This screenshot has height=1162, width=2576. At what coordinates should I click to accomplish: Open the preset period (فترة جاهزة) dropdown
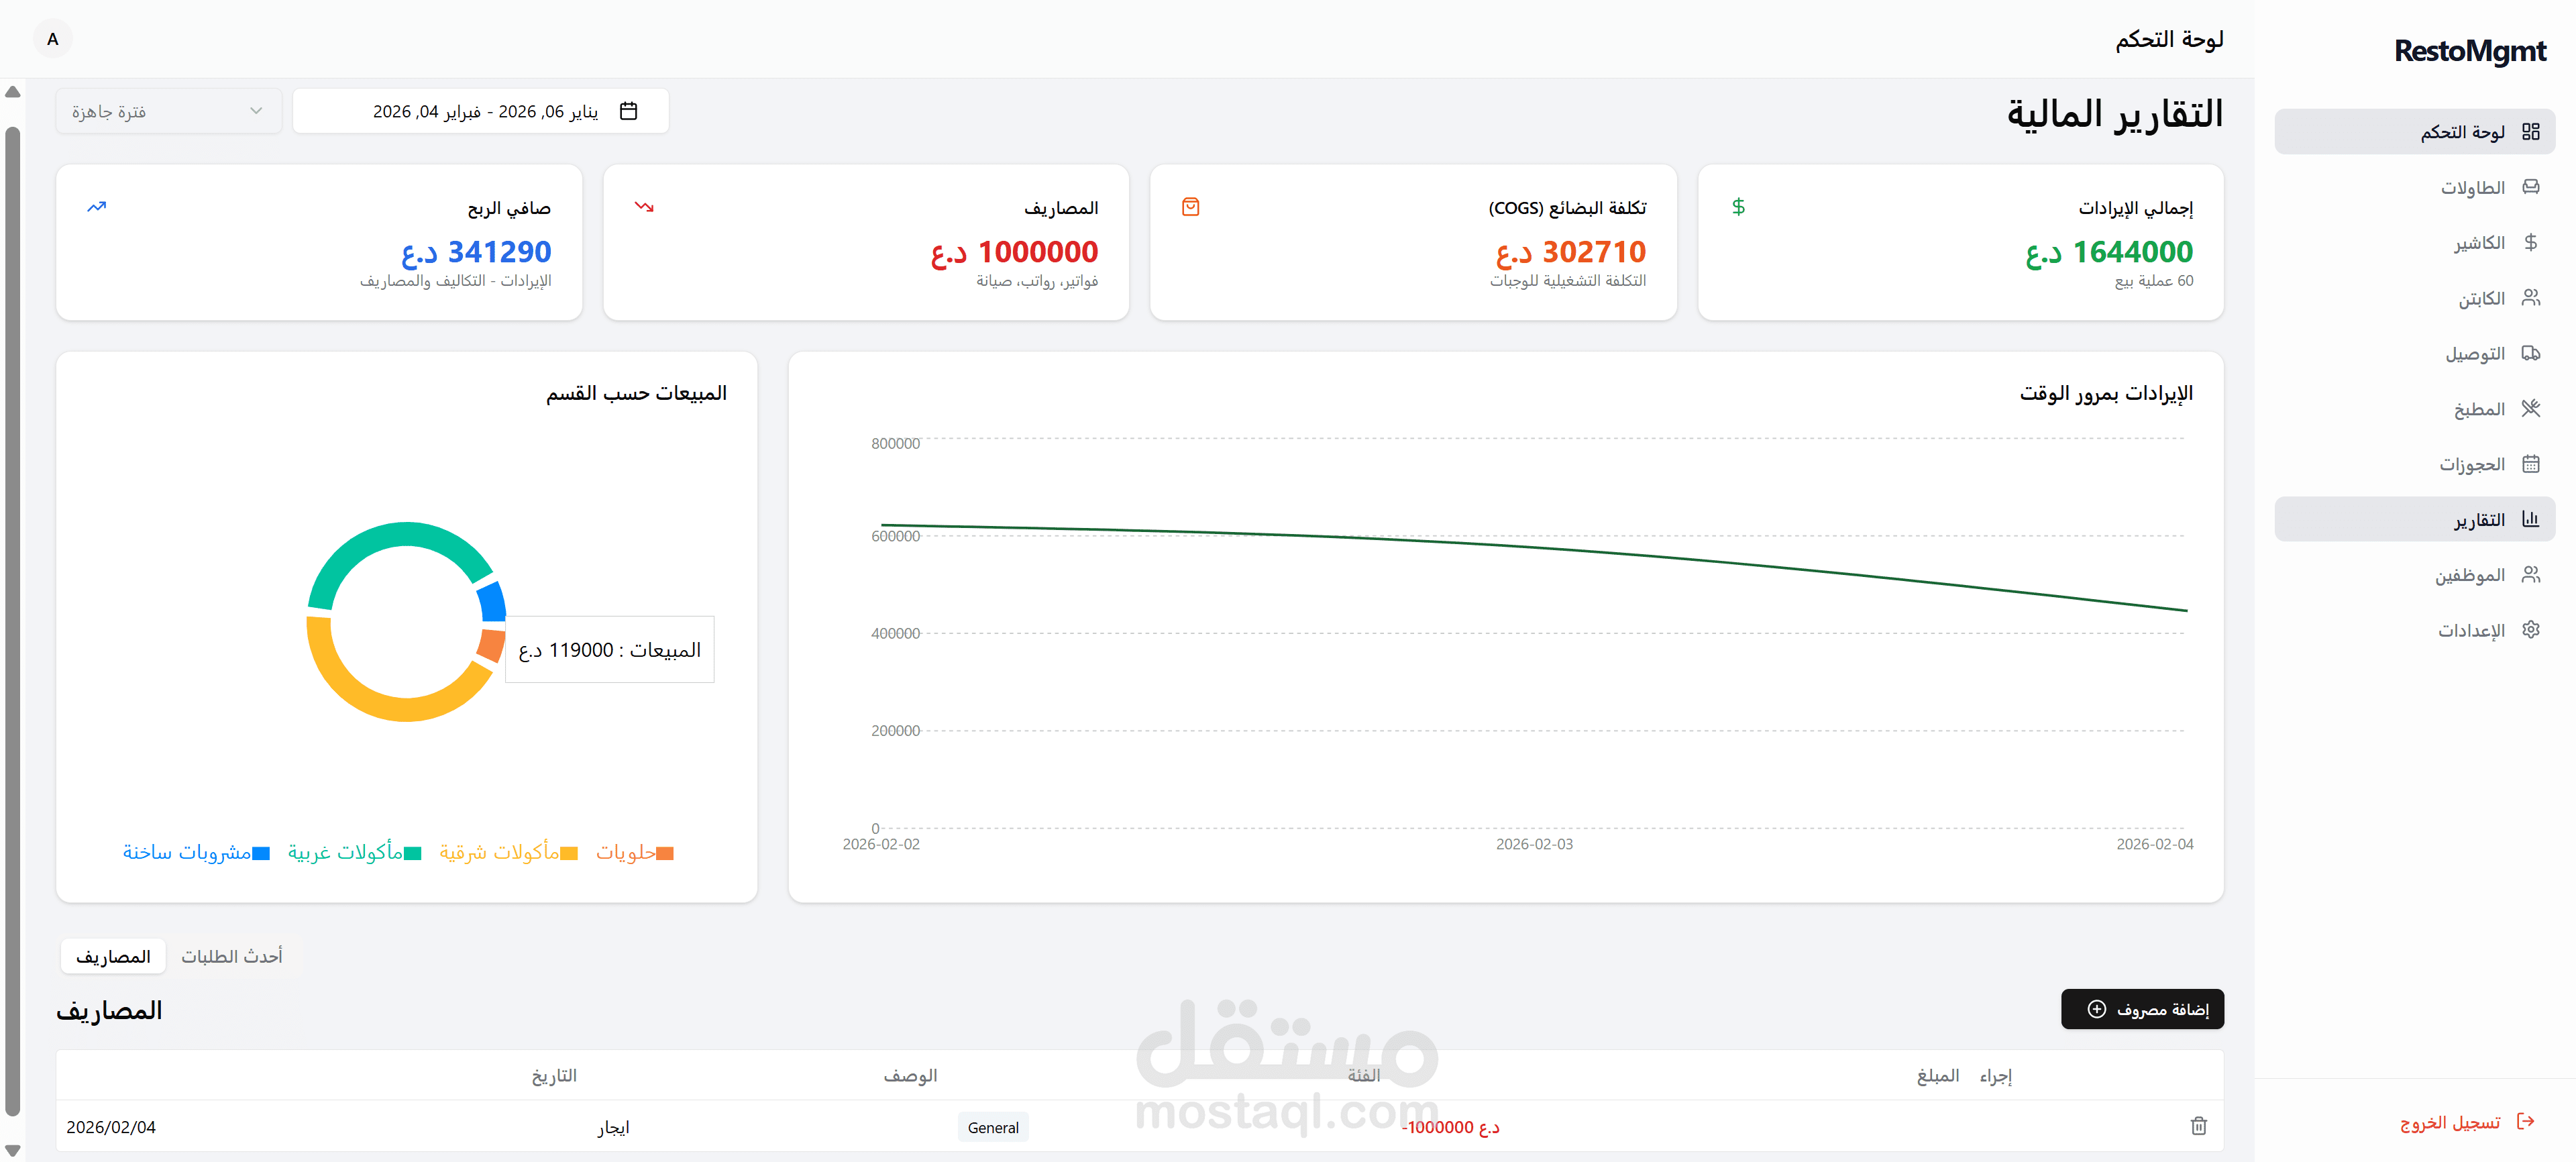168,111
